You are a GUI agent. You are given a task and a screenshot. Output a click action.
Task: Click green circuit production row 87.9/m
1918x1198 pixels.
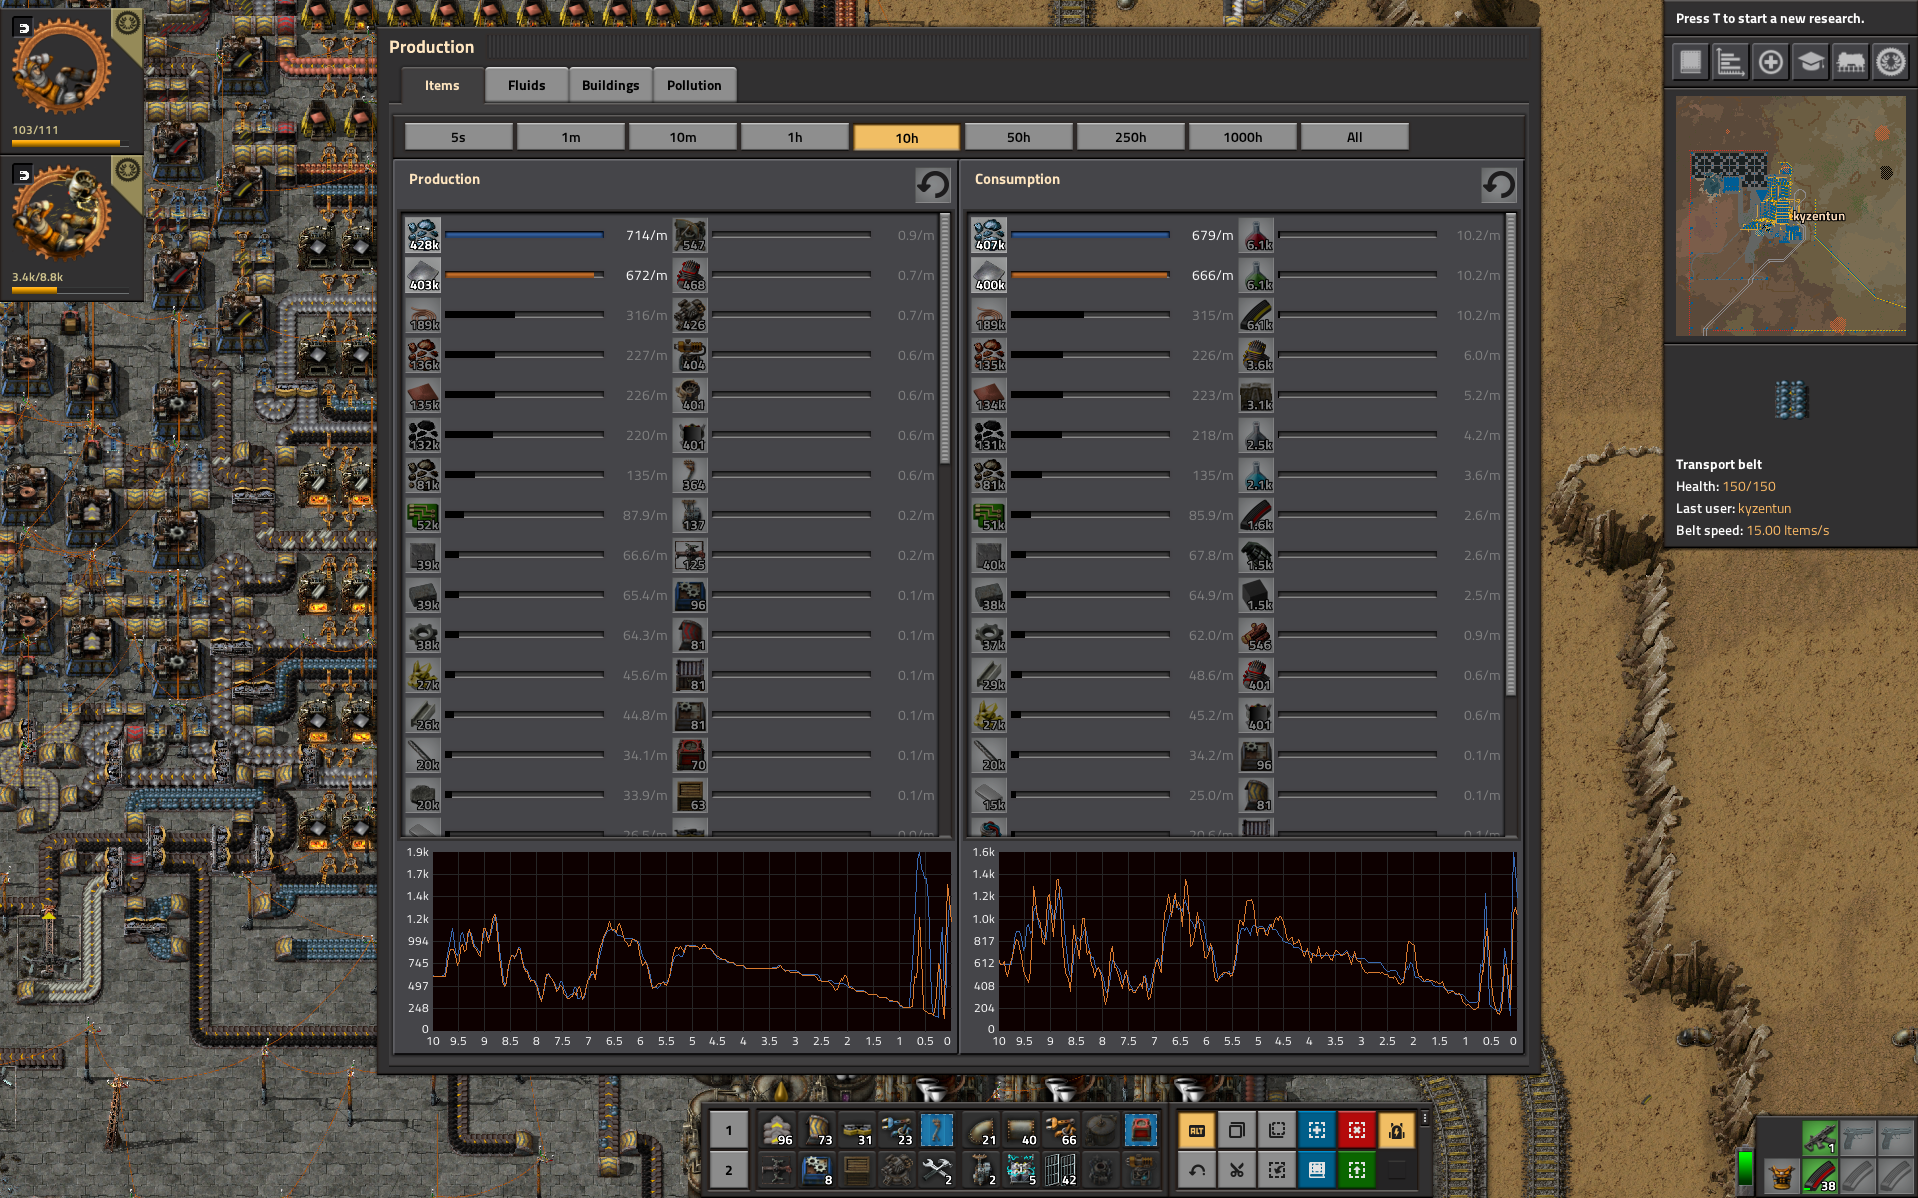[537, 515]
